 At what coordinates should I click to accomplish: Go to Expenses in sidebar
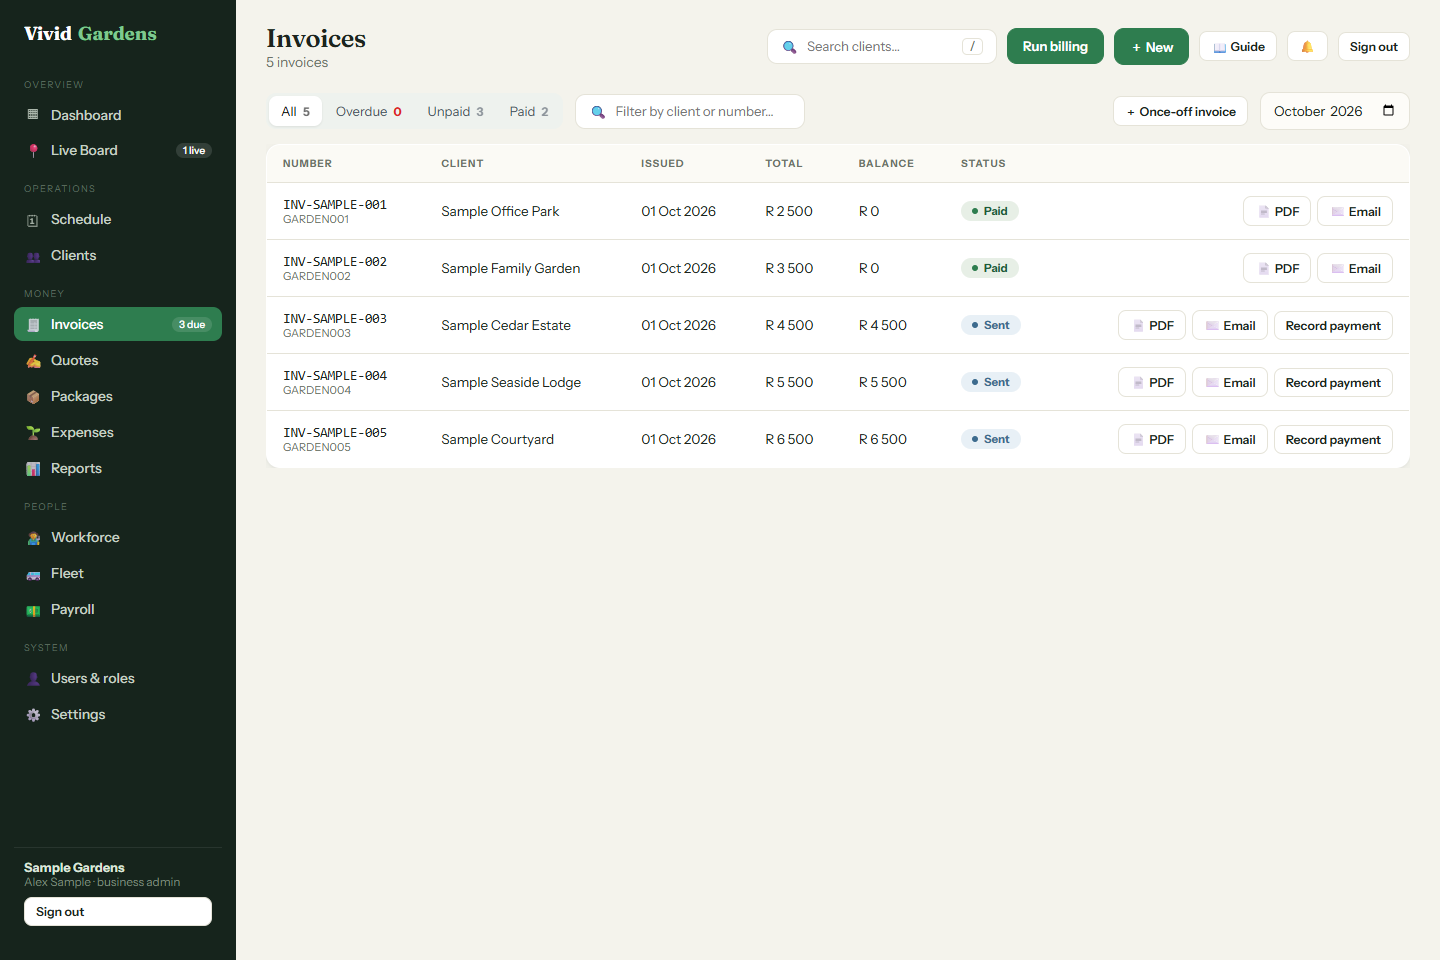(x=118, y=432)
